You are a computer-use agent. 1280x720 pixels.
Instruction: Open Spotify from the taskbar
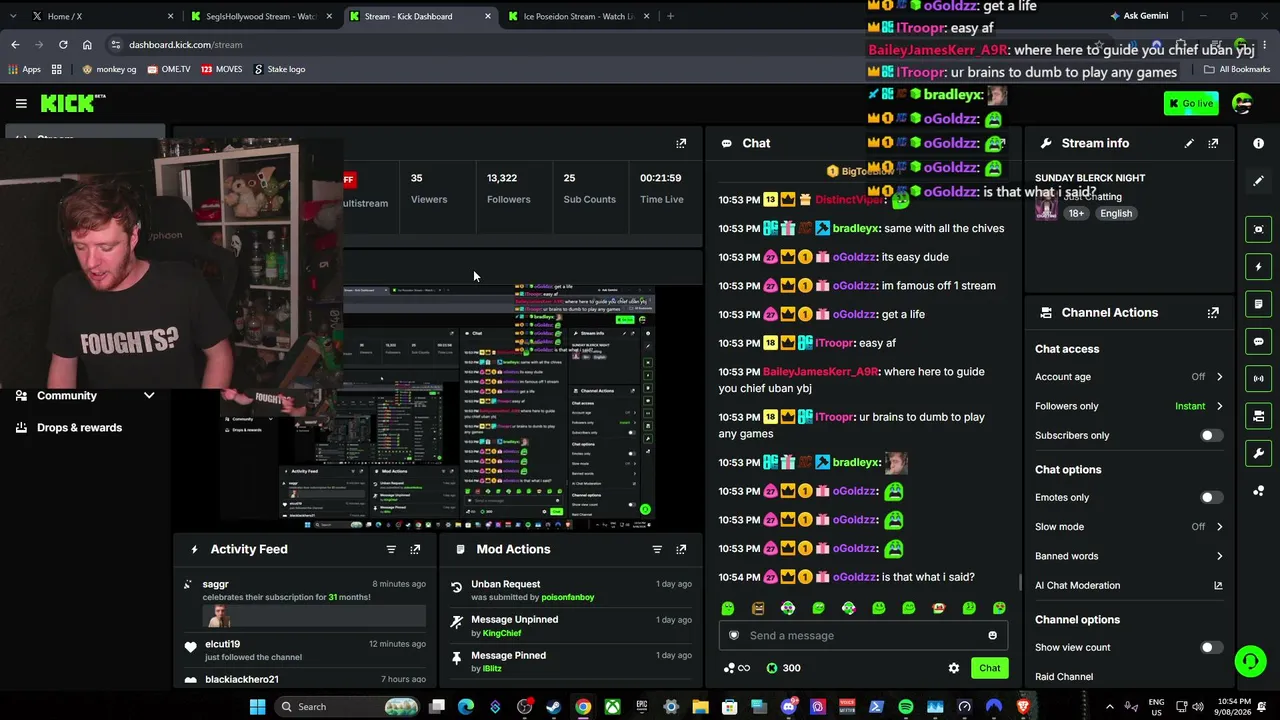[906, 707]
